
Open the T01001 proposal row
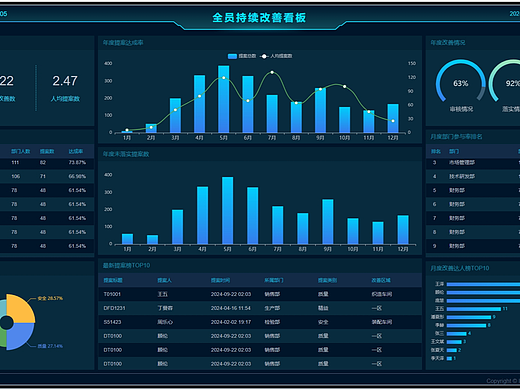click(260, 294)
